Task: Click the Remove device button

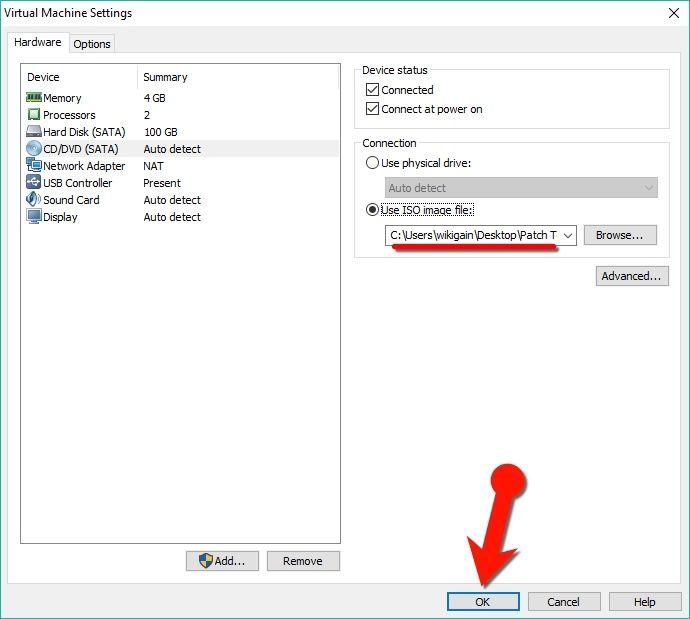Action: 303,561
